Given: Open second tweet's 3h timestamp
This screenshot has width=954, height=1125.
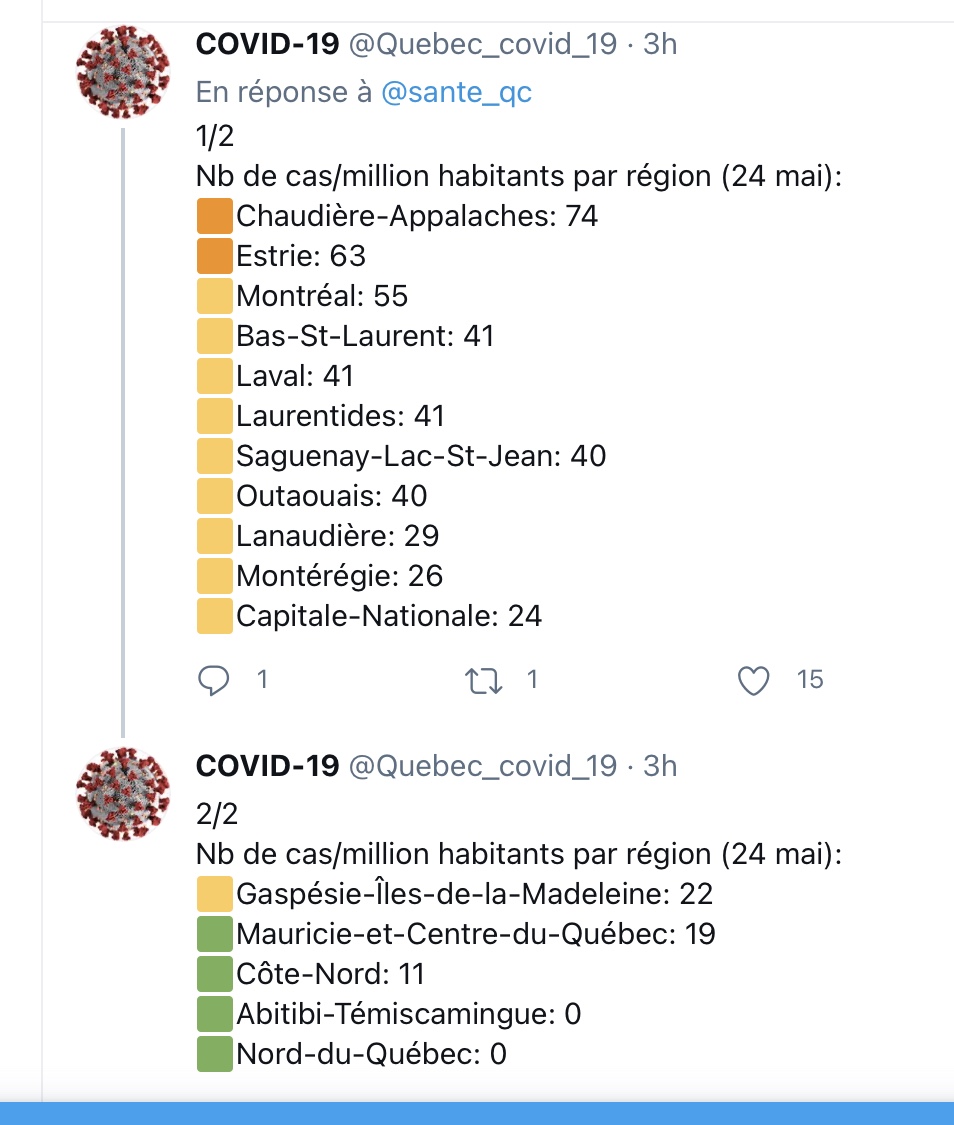Looking at the screenshot, I should coord(660,766).
